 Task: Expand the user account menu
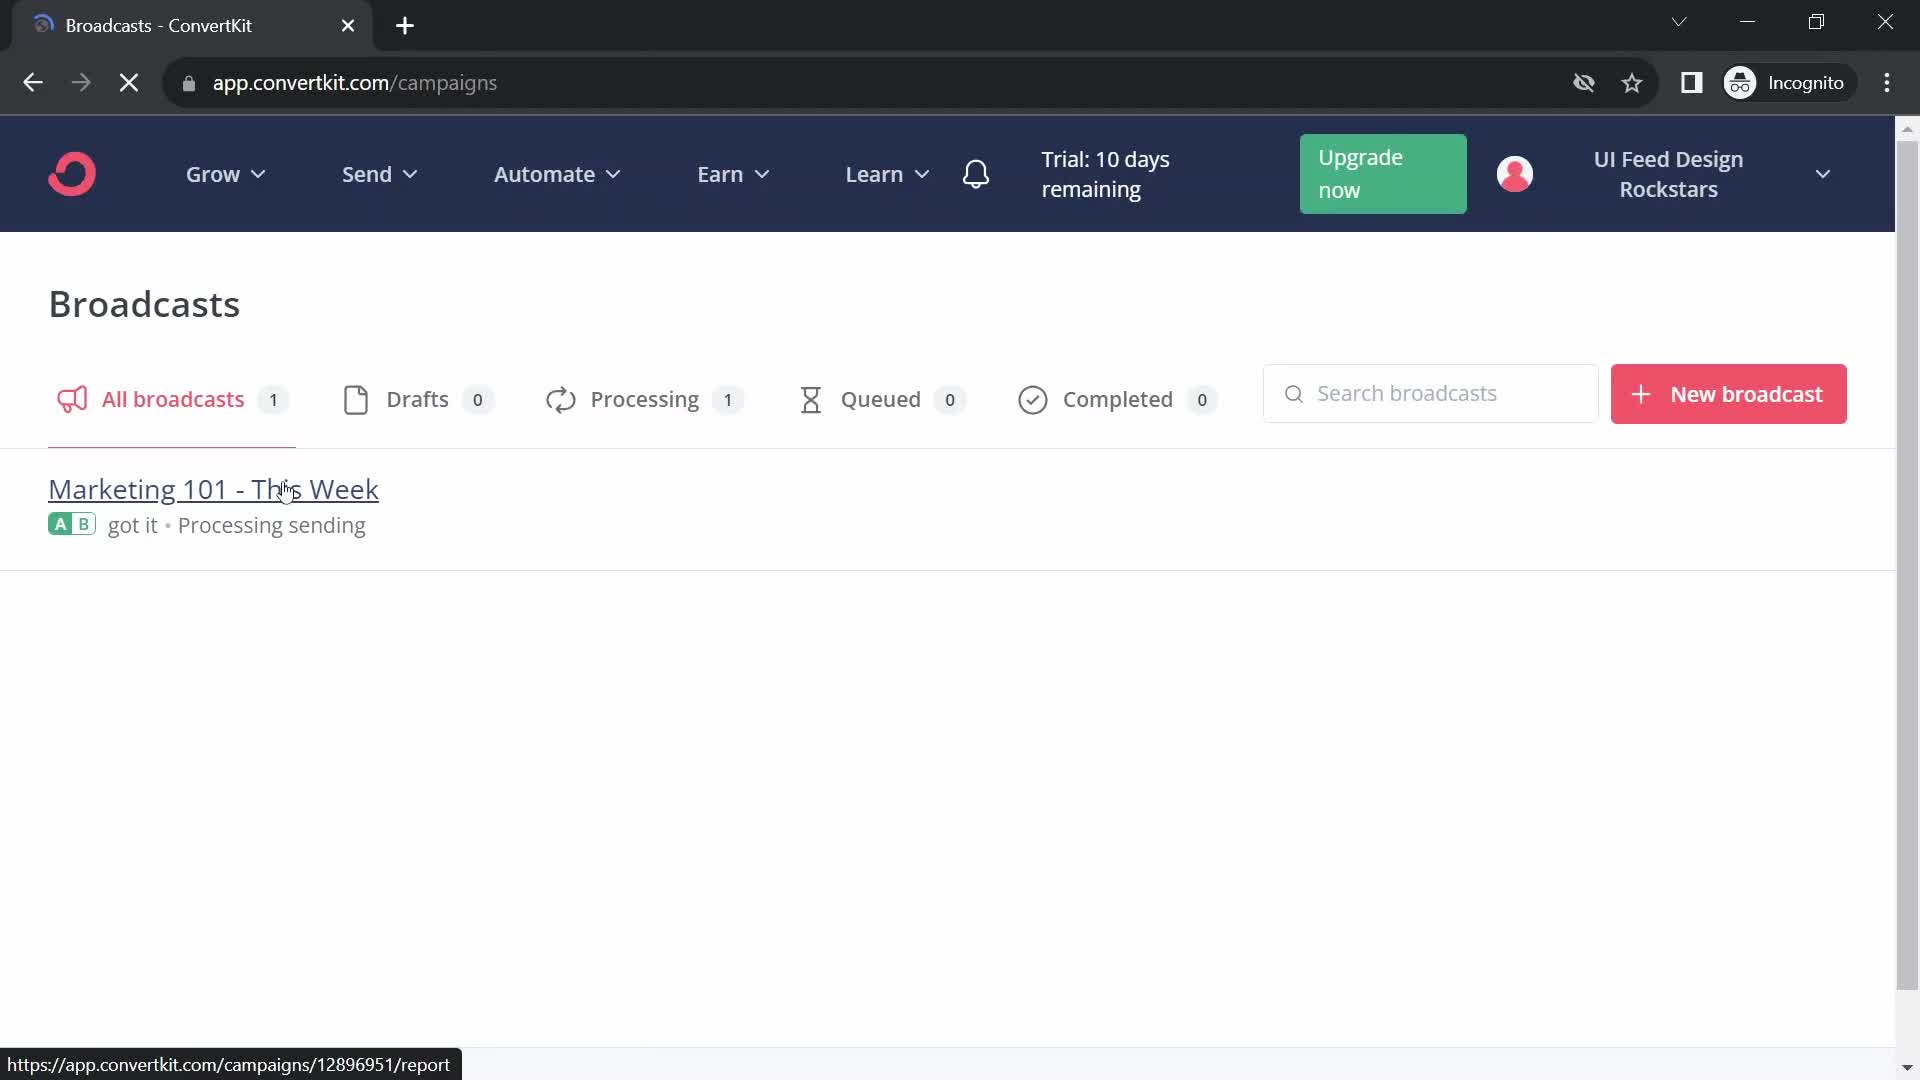pos(1826,173)
